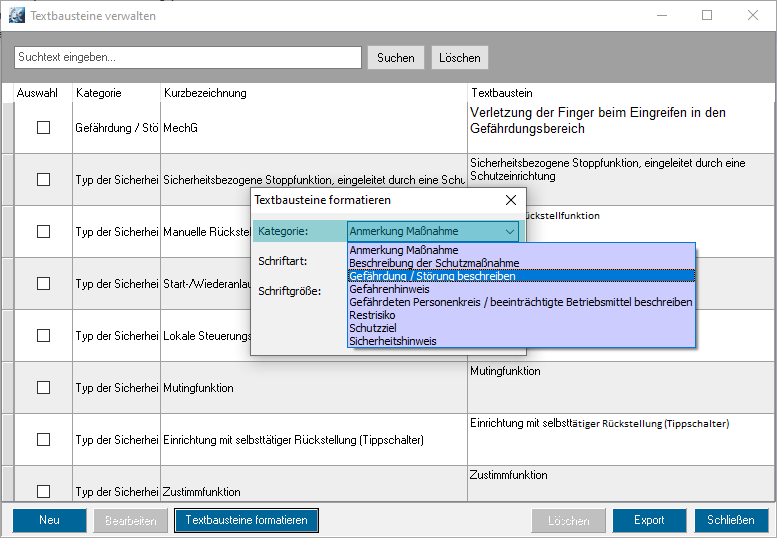The width and height of the screenshot is (777, 538).
Task: Select the Zustimmfunktion row checkbox
Action: 43,491
